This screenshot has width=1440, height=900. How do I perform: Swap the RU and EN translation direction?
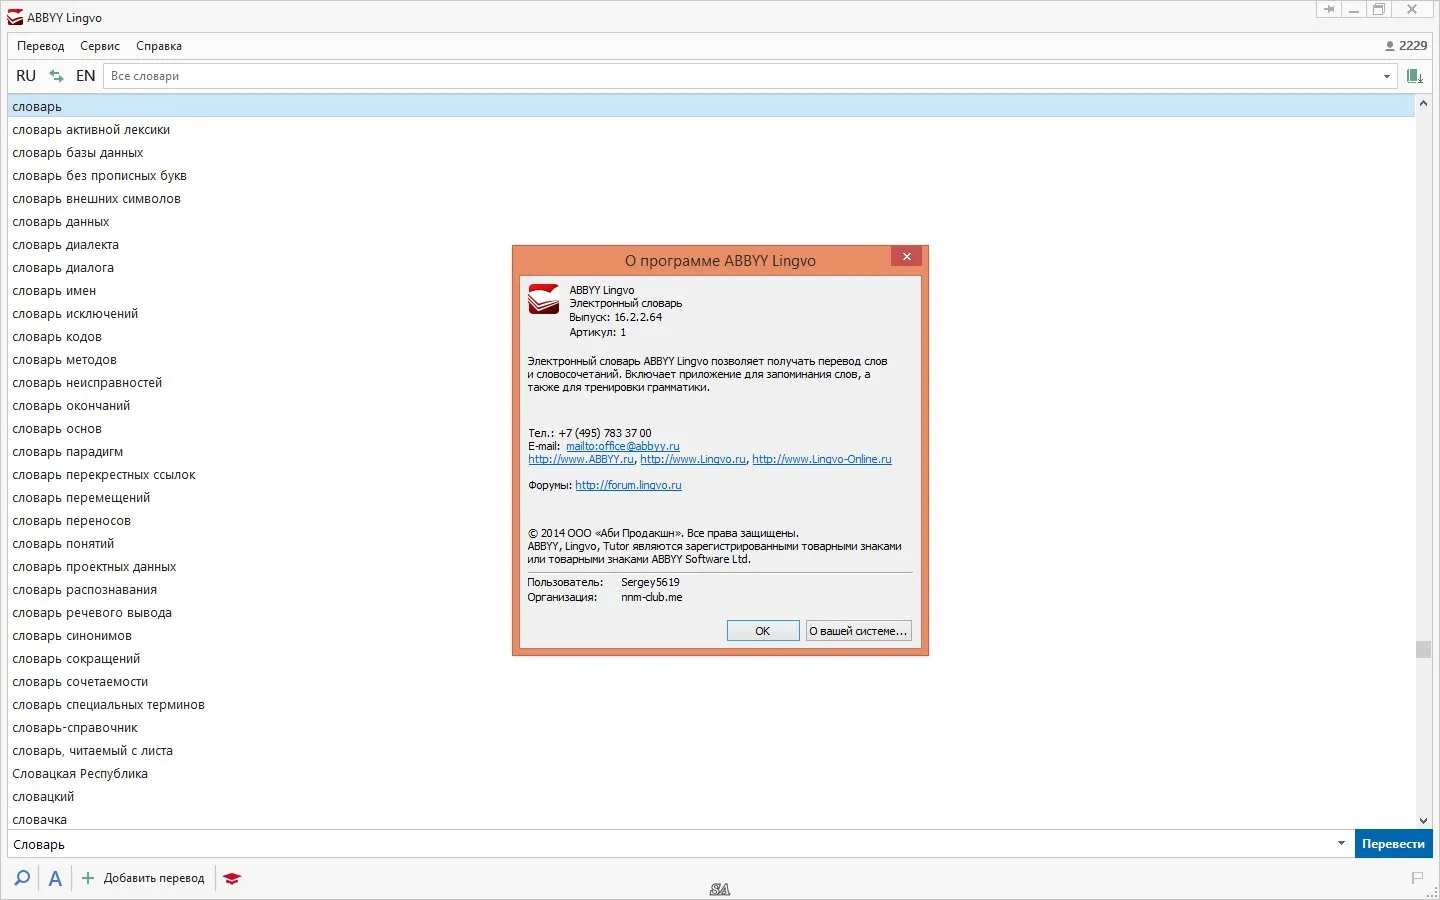click(x=57, y=76)
